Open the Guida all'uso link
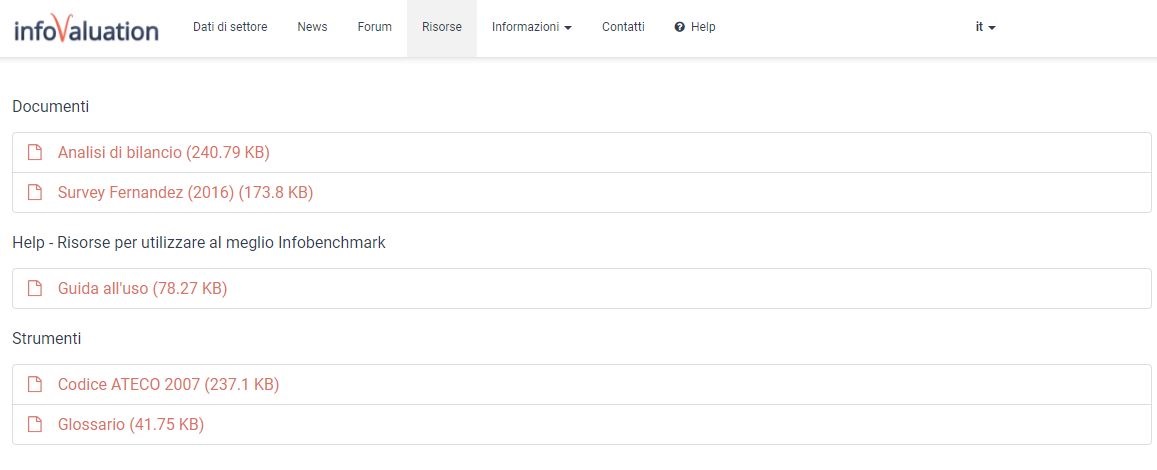1157x470 pixels. (x=142, y=288)
